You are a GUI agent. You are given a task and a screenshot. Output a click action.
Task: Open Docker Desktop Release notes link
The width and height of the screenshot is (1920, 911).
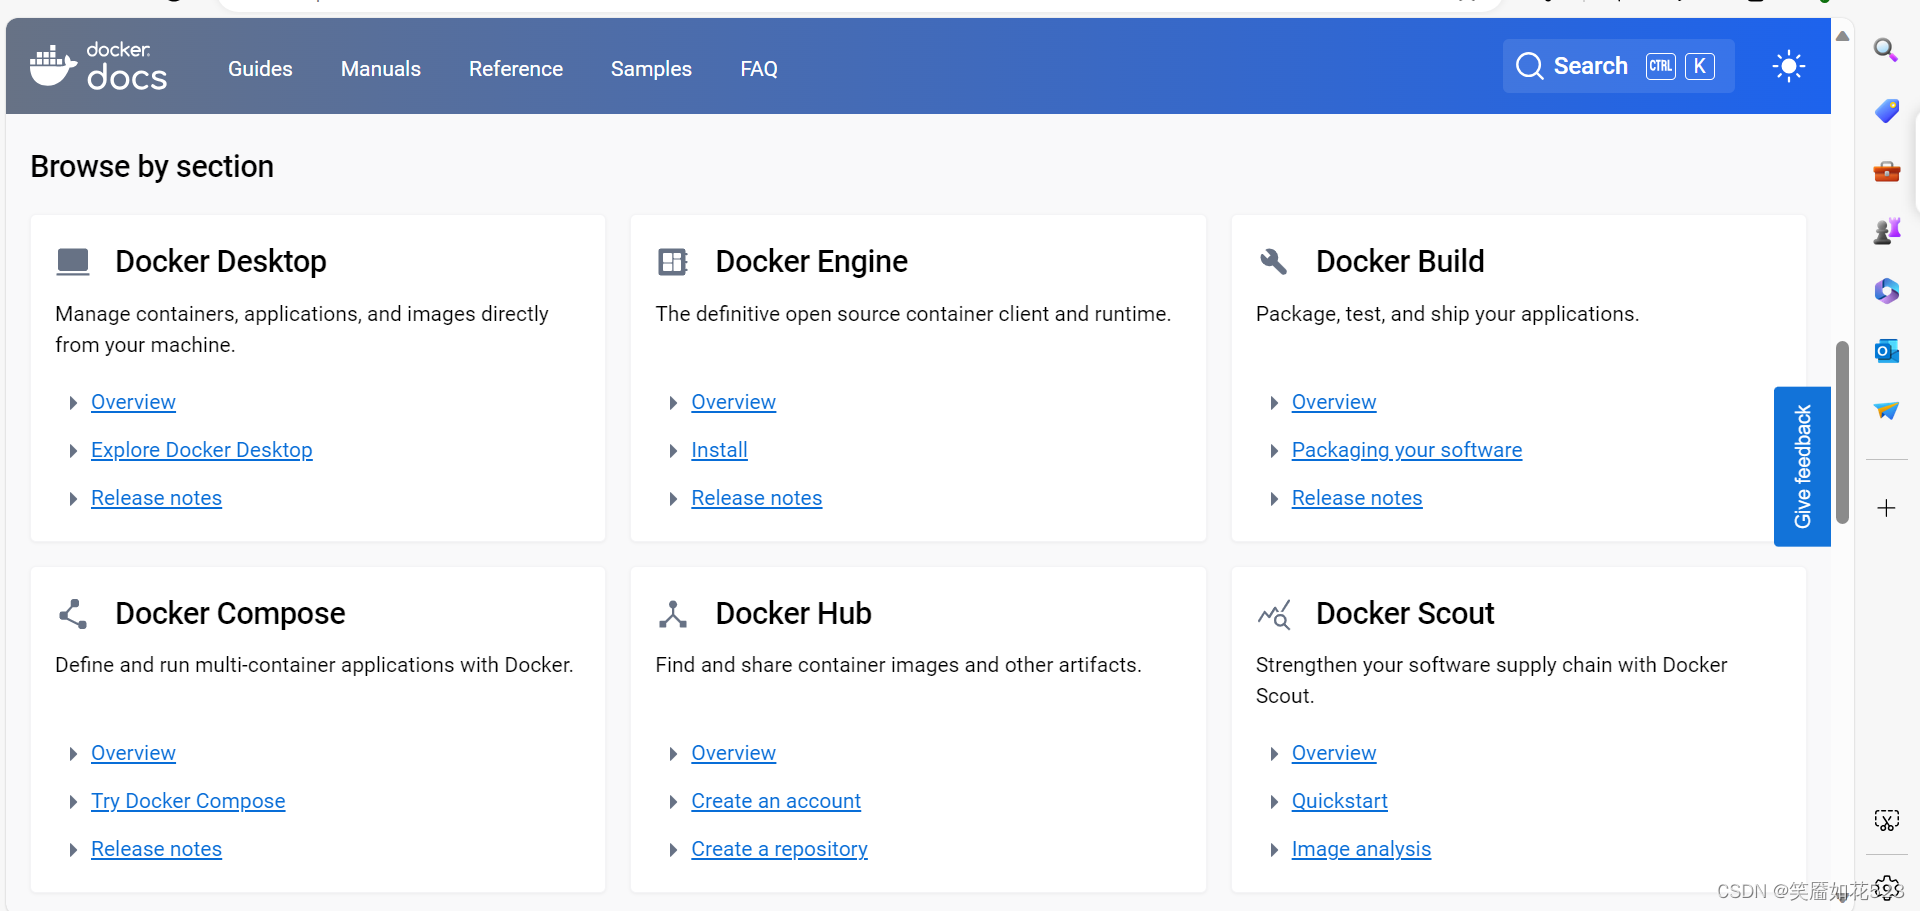coord(156,498)
